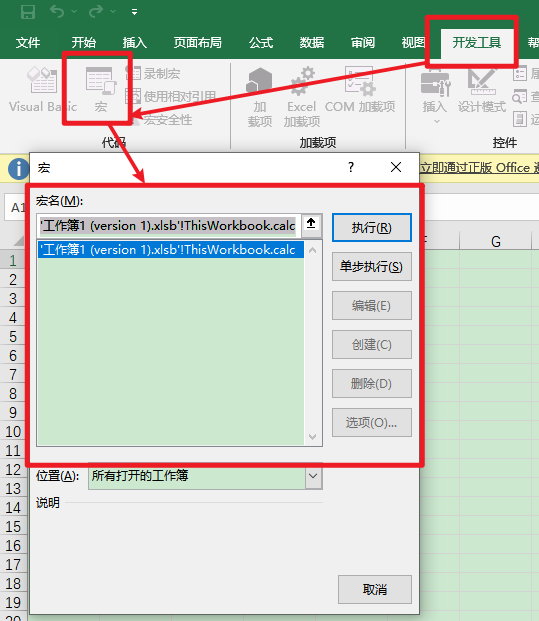Click the 删除(D) delete button
The image size is (539, 621).
371,383
